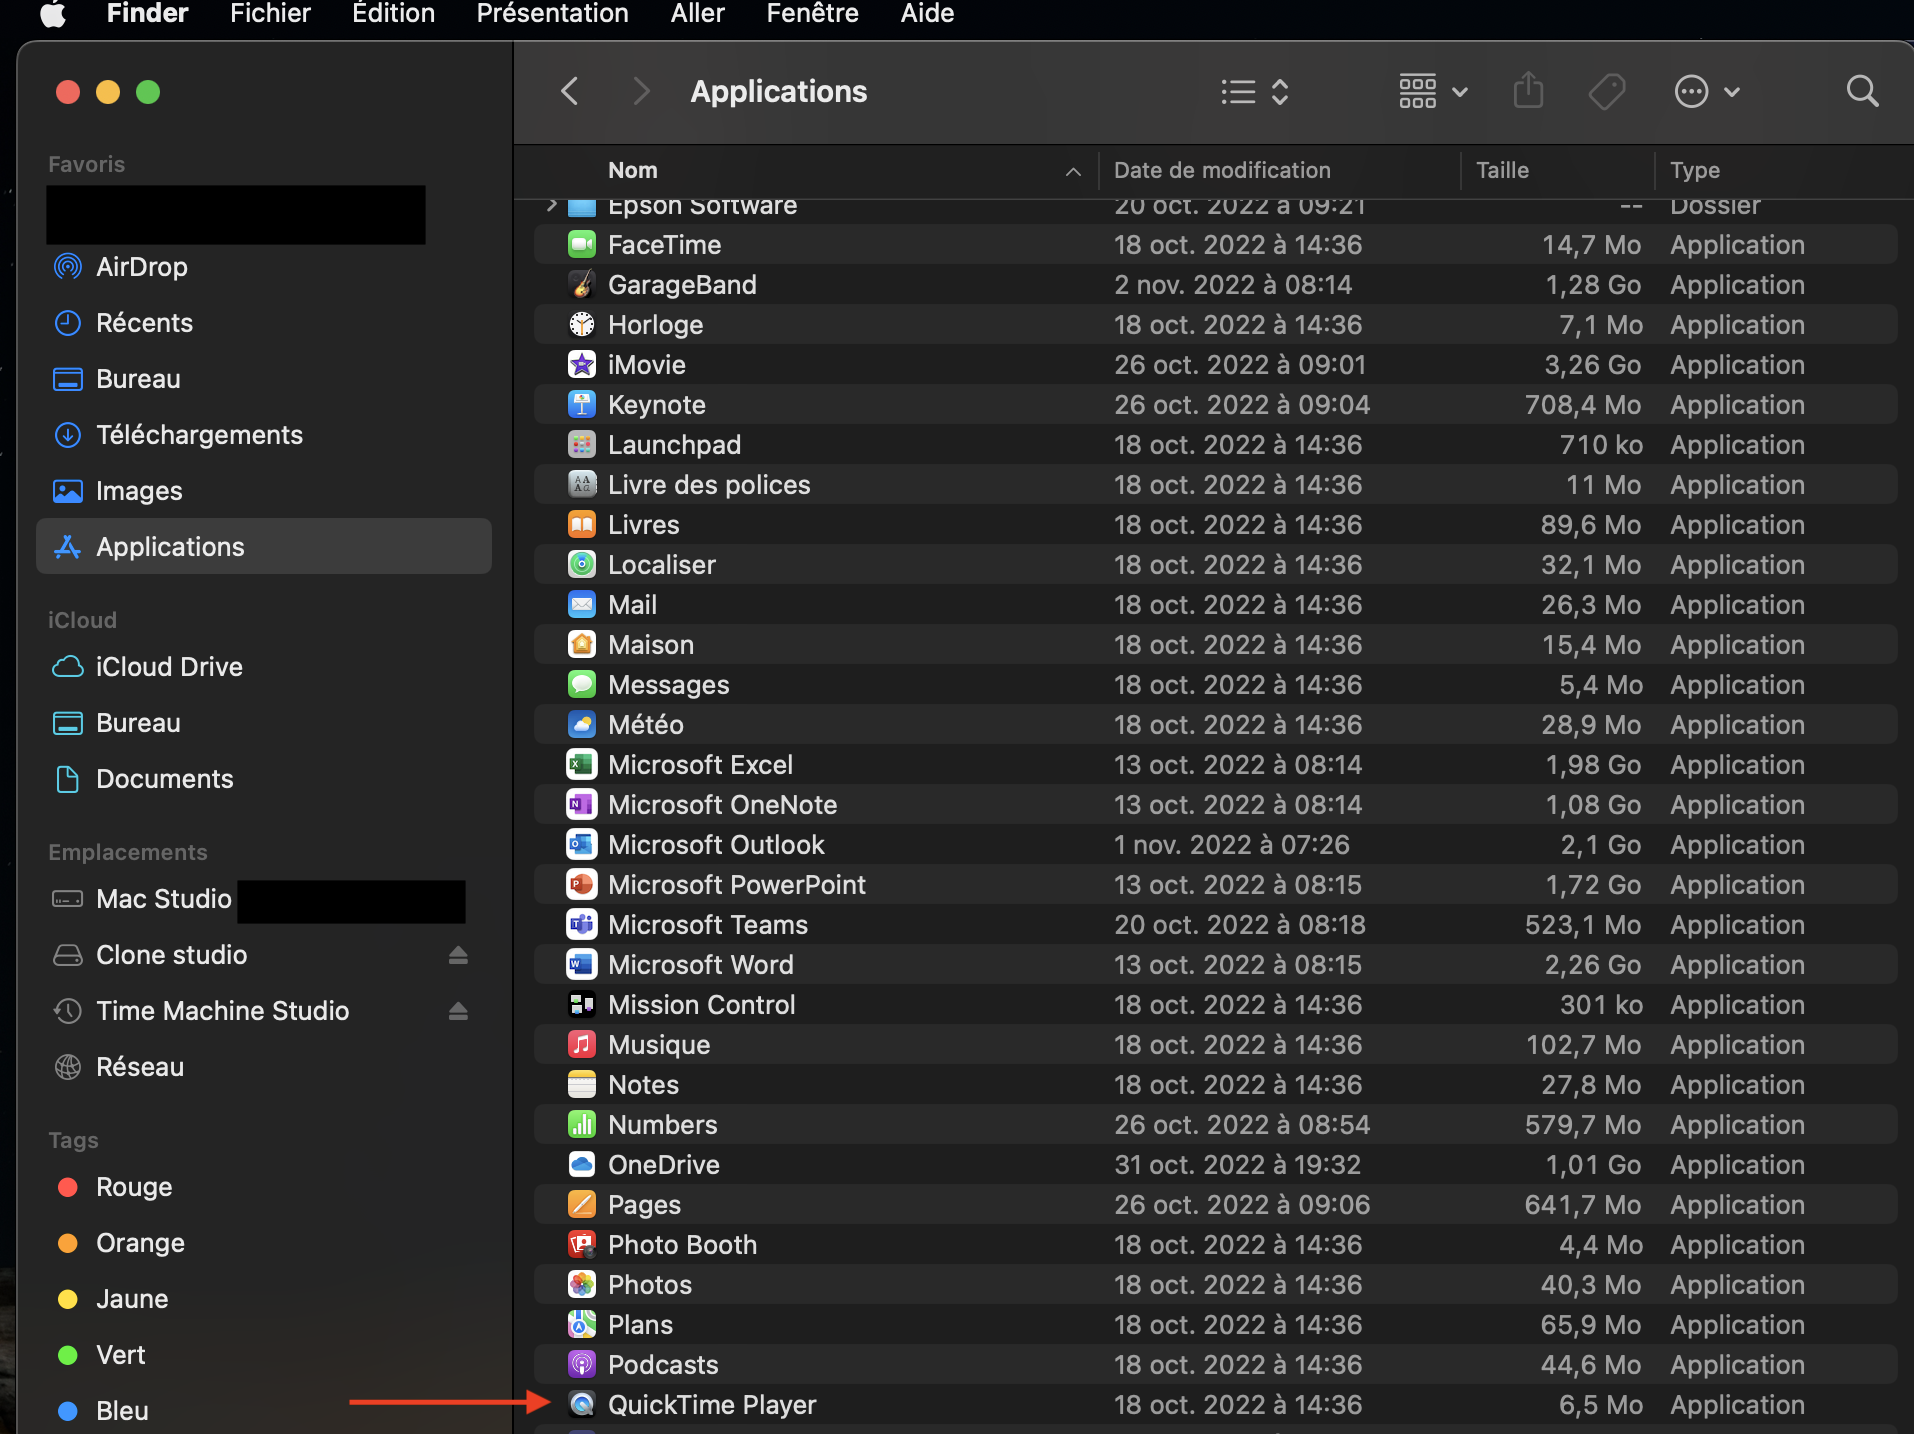The image size is (1914, 1434).
Task: Sort by Date de modification column
Action: click(x=1279, y=171)
